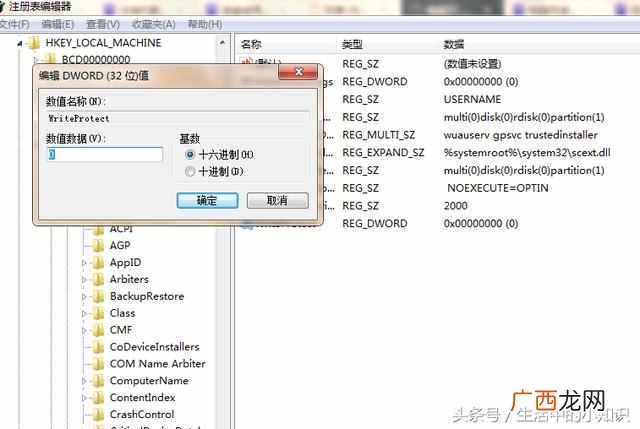Image resolution: width=640 pixels, height=429 pixels.
Task: Expand the ComputerName tree node
Action: point(84,381)
